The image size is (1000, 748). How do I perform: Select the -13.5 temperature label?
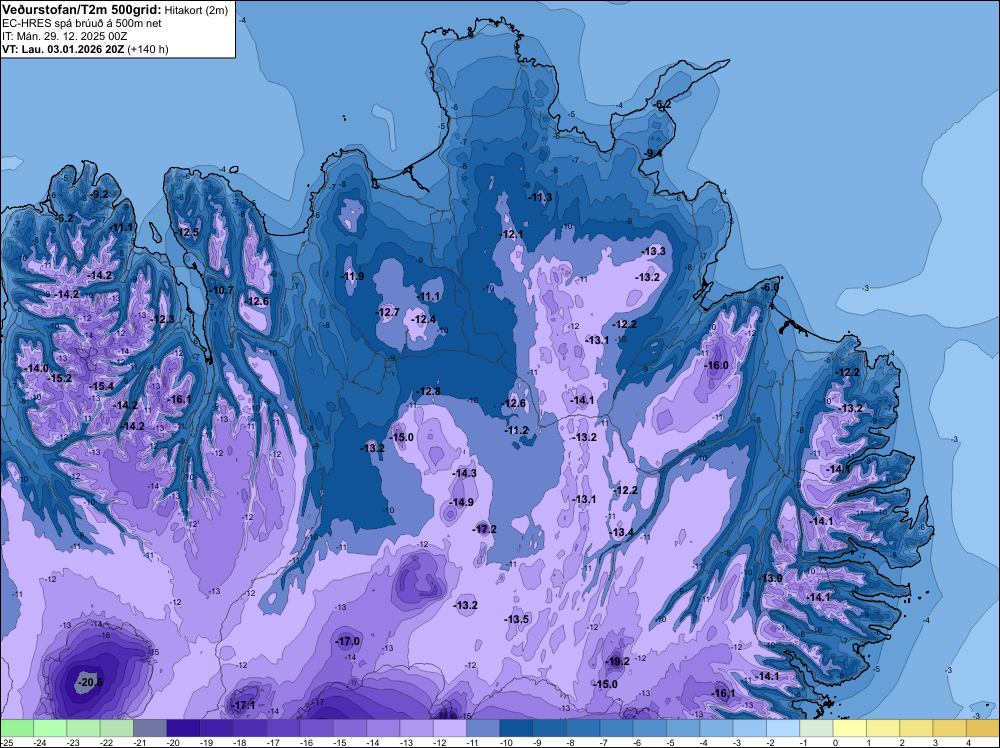517,619
